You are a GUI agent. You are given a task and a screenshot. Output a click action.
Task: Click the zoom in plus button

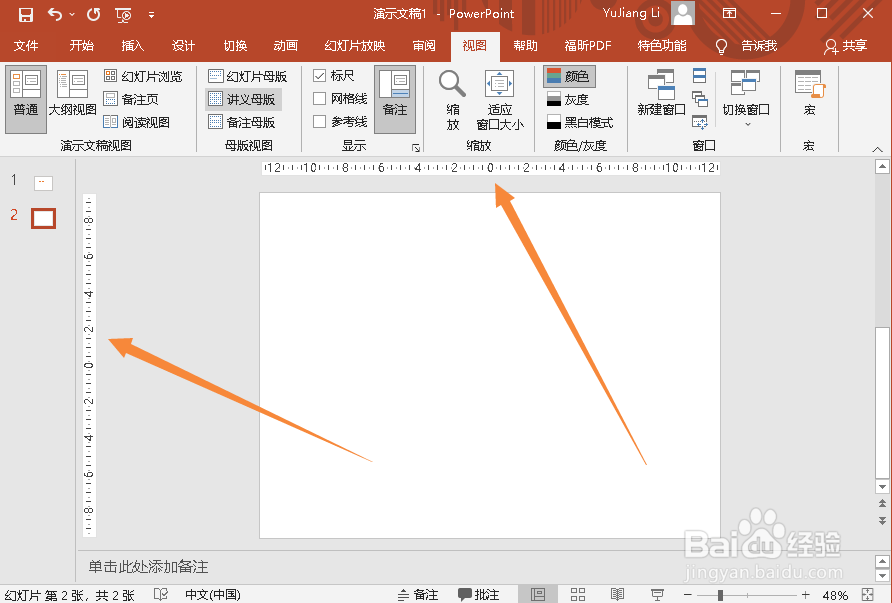pos(805,594)
